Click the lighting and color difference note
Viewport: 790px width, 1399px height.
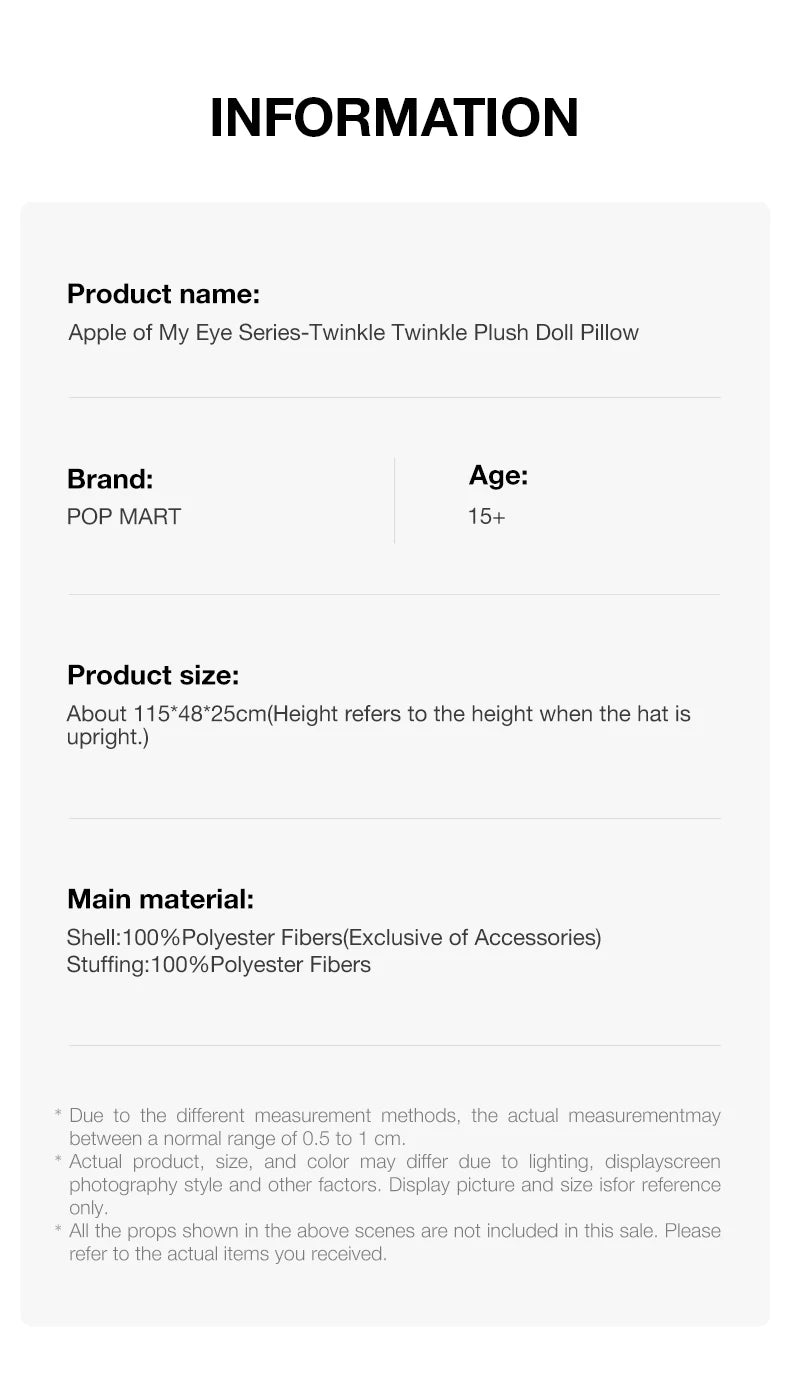point(394,1185)
